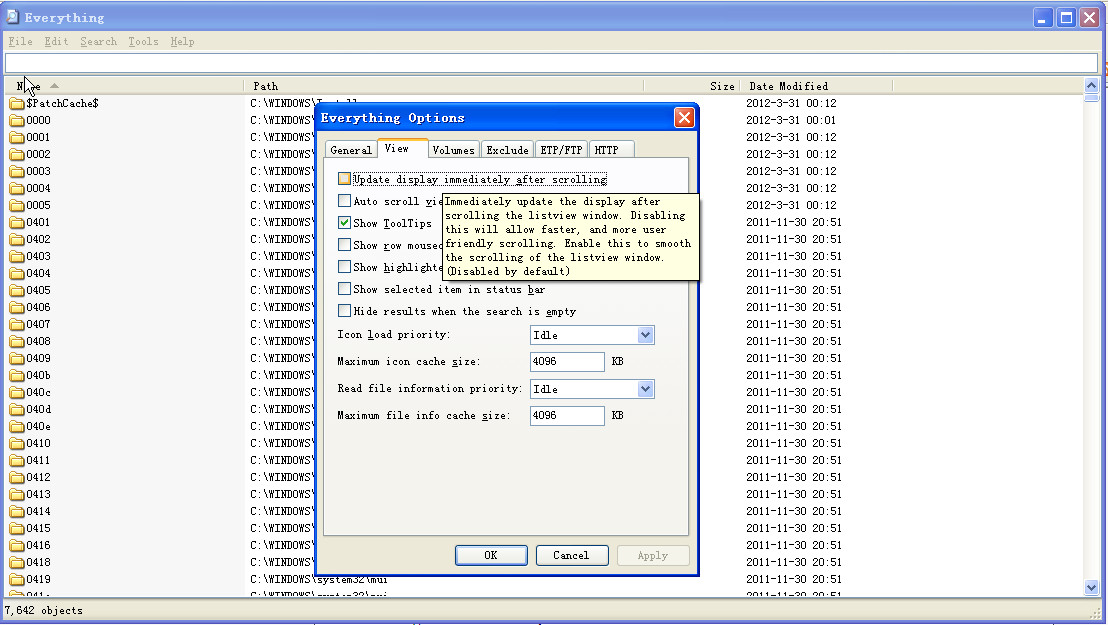1108x625 pixels.
Task: Select the 0005 folder icon
Action: point(17,205)
